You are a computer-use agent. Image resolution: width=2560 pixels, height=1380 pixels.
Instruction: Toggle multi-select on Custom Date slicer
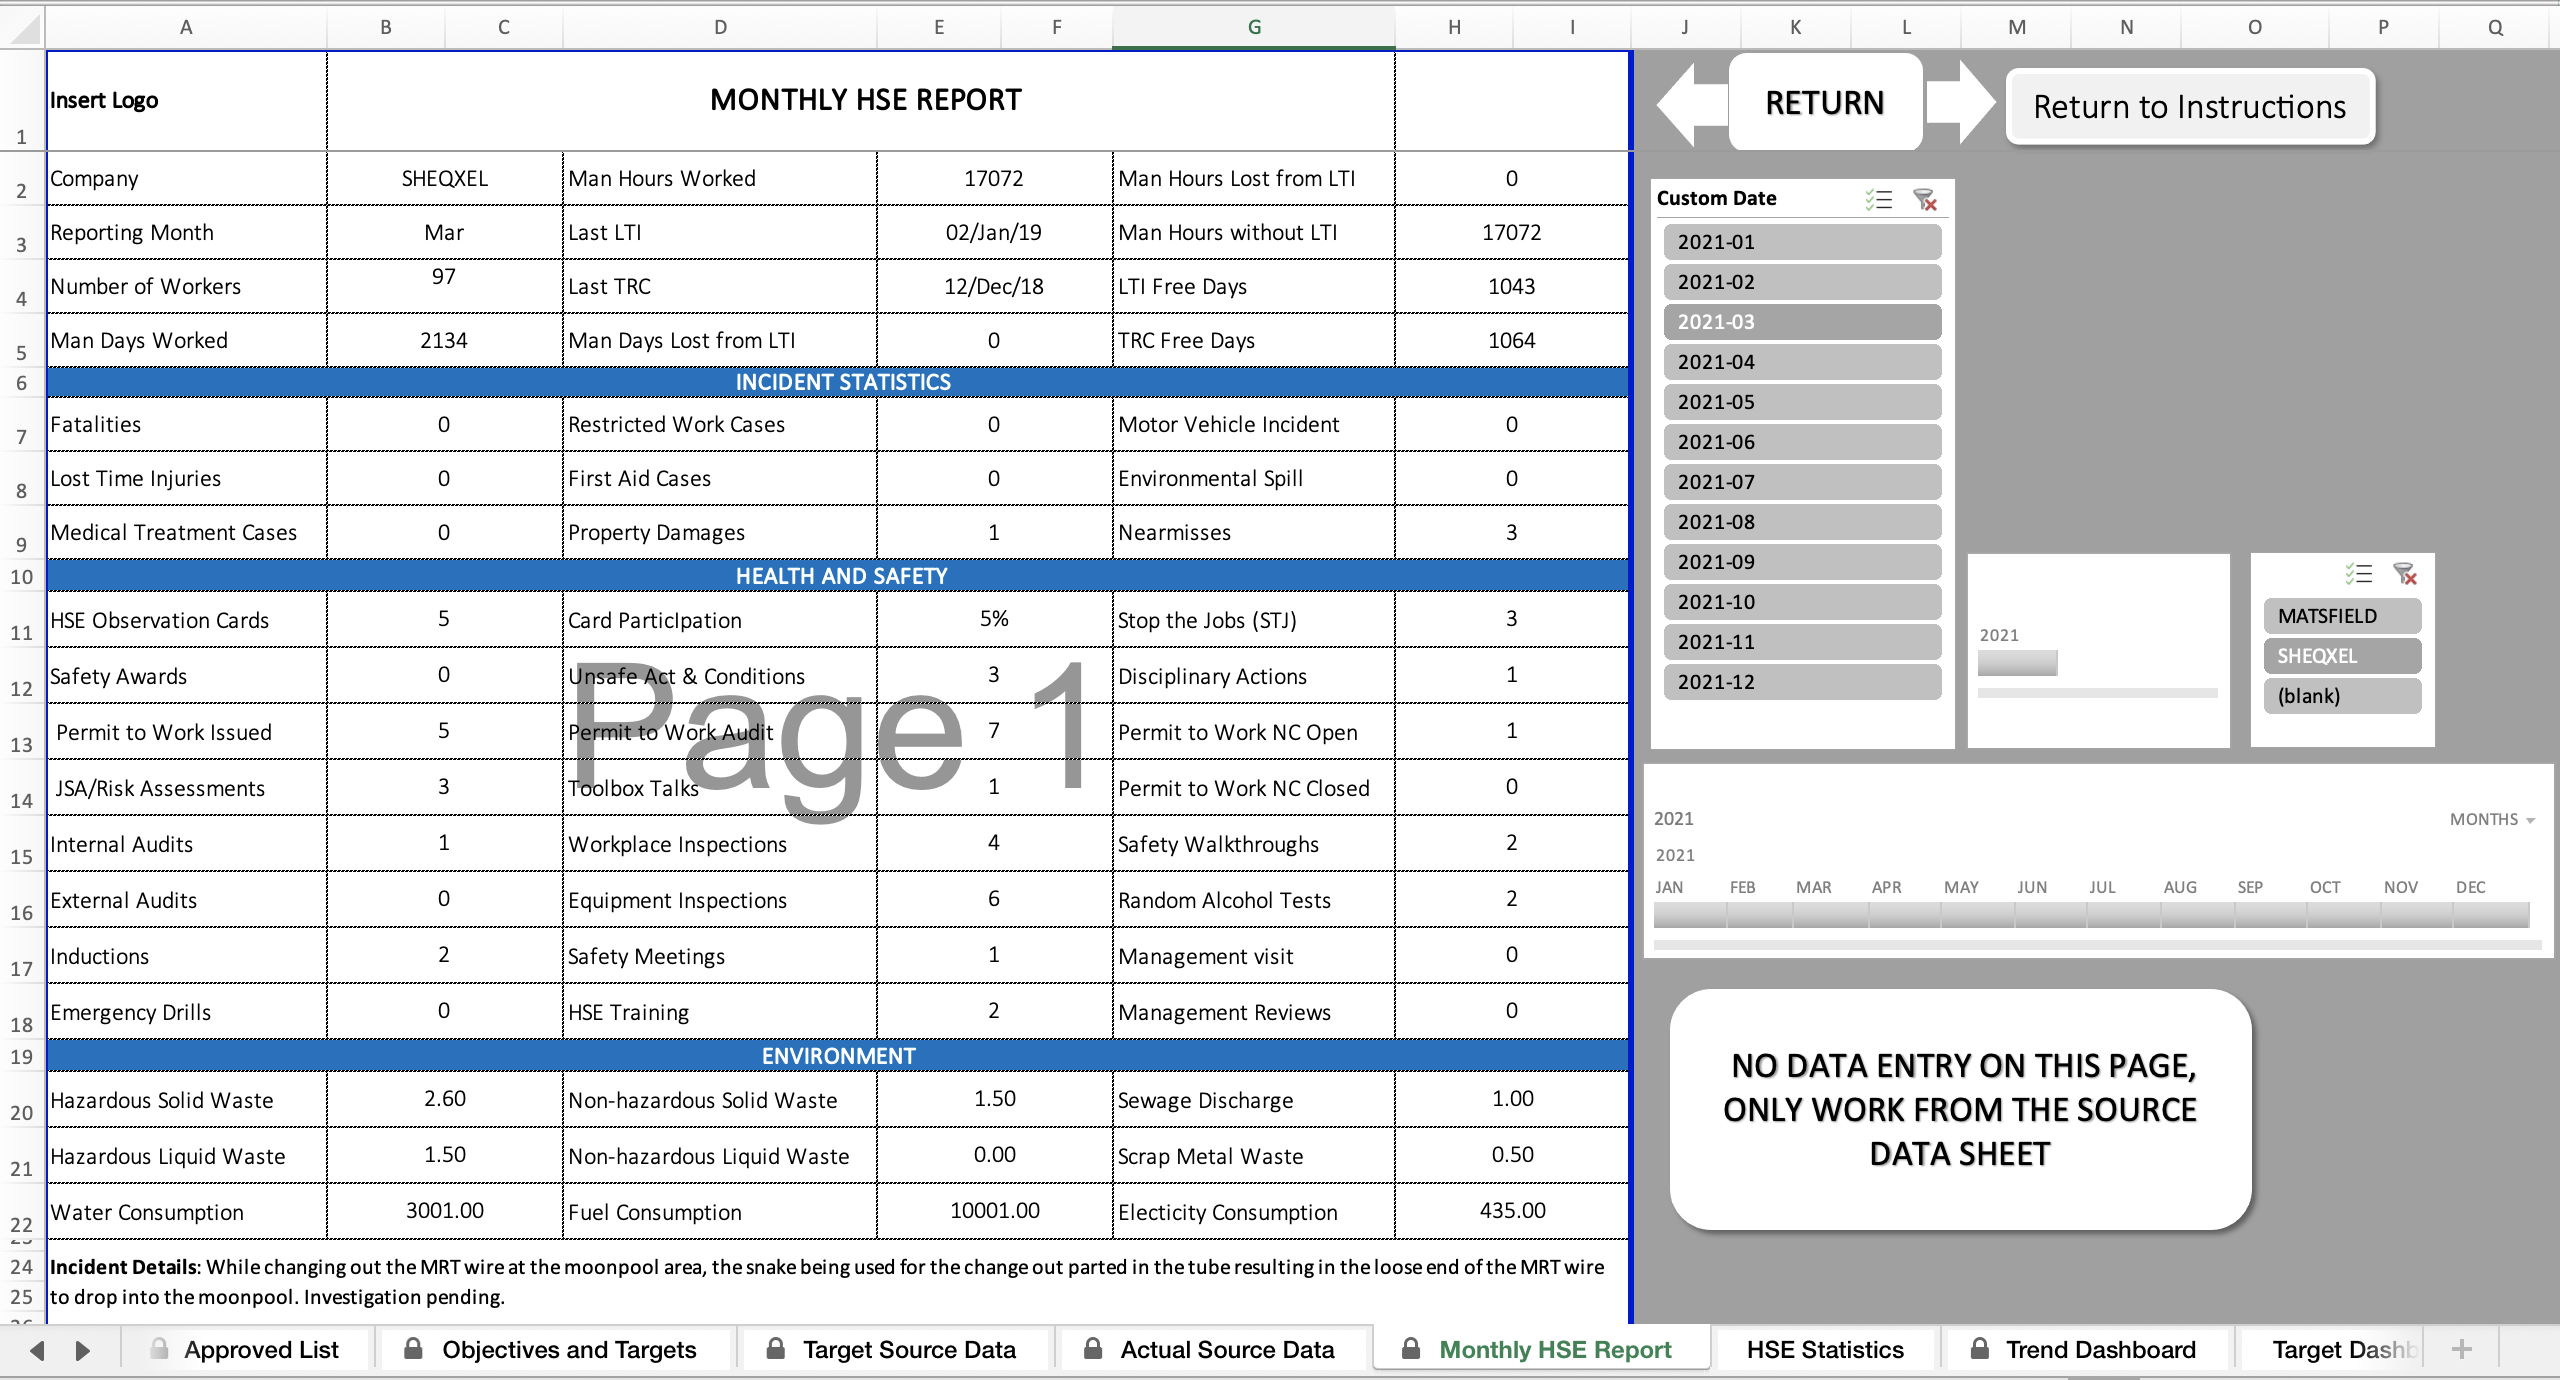click(x=1878, y=199)
